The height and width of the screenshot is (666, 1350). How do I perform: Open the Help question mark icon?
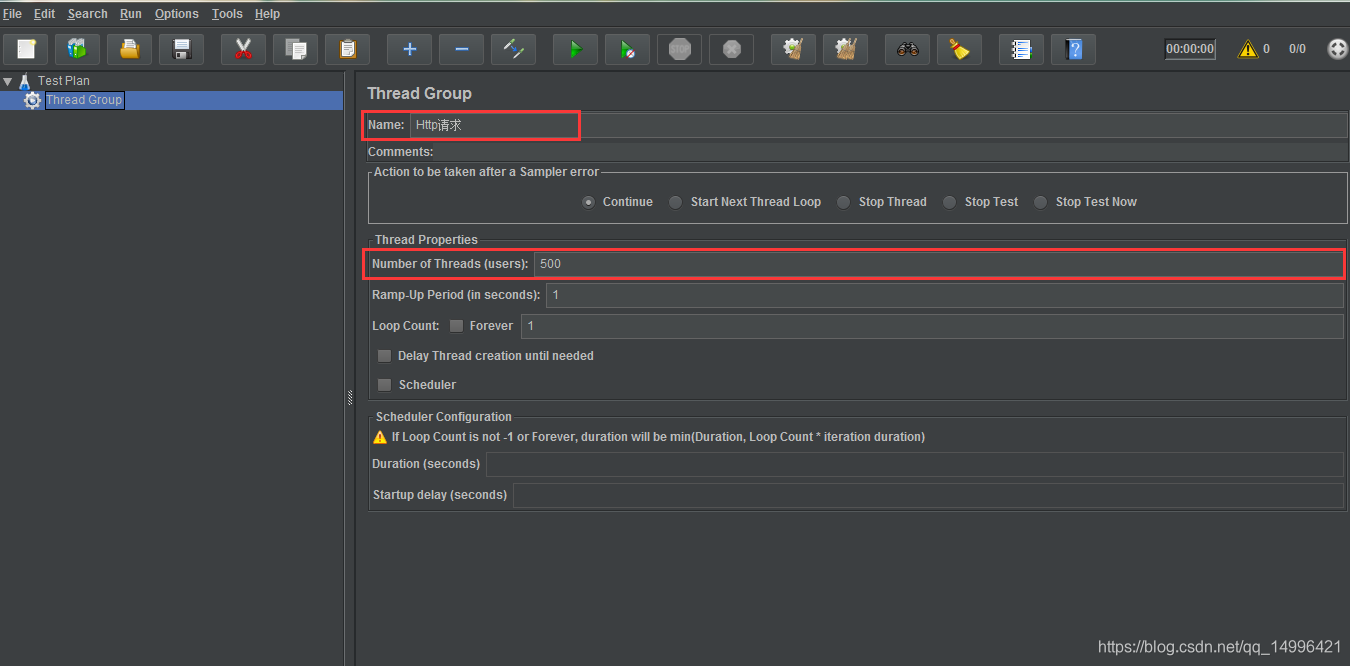coord(1073,49)
